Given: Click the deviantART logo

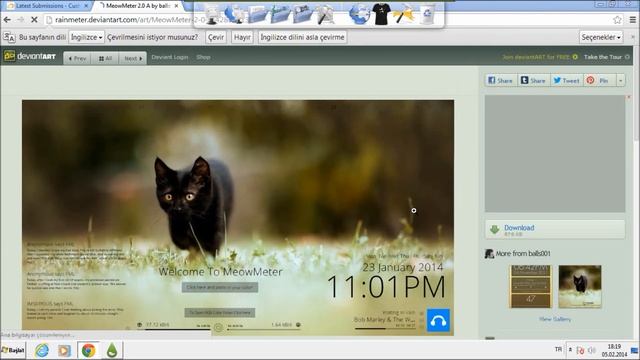Looking at the screenshot, I should 30,56.
